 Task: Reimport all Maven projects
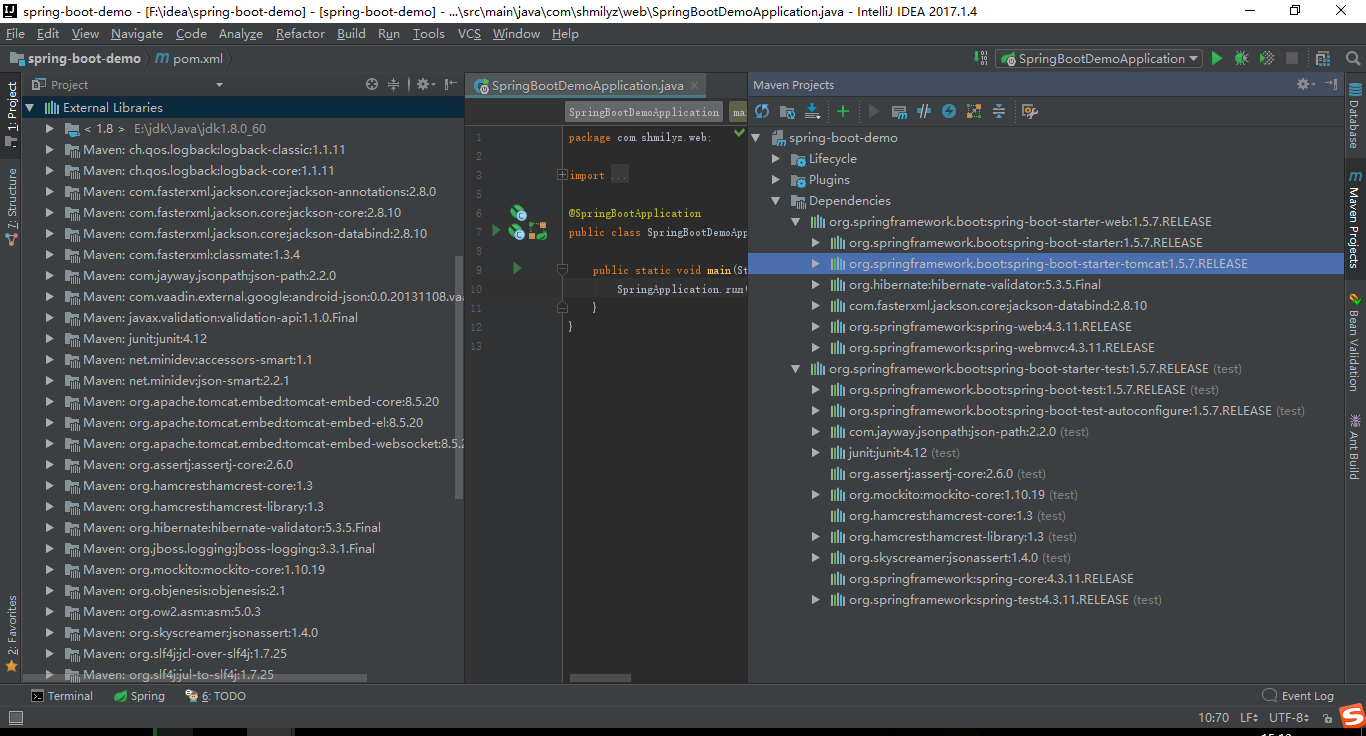[762, 111]
